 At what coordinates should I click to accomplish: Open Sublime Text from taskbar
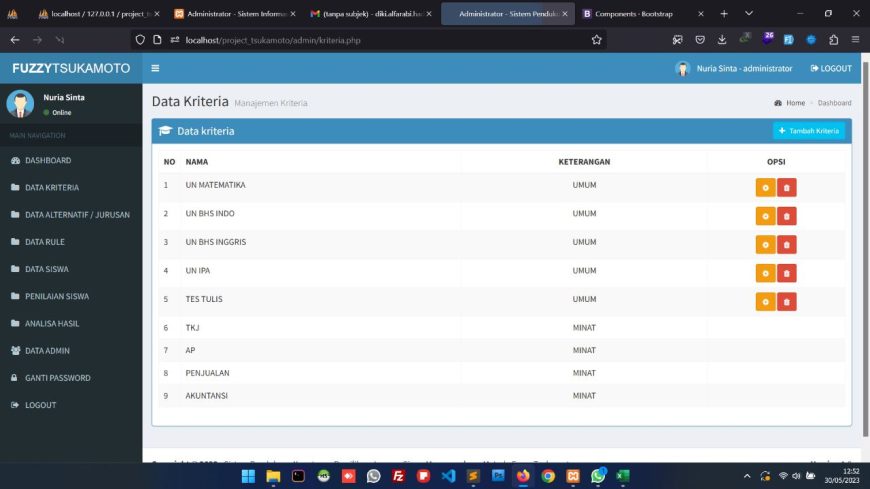[473, 476]
